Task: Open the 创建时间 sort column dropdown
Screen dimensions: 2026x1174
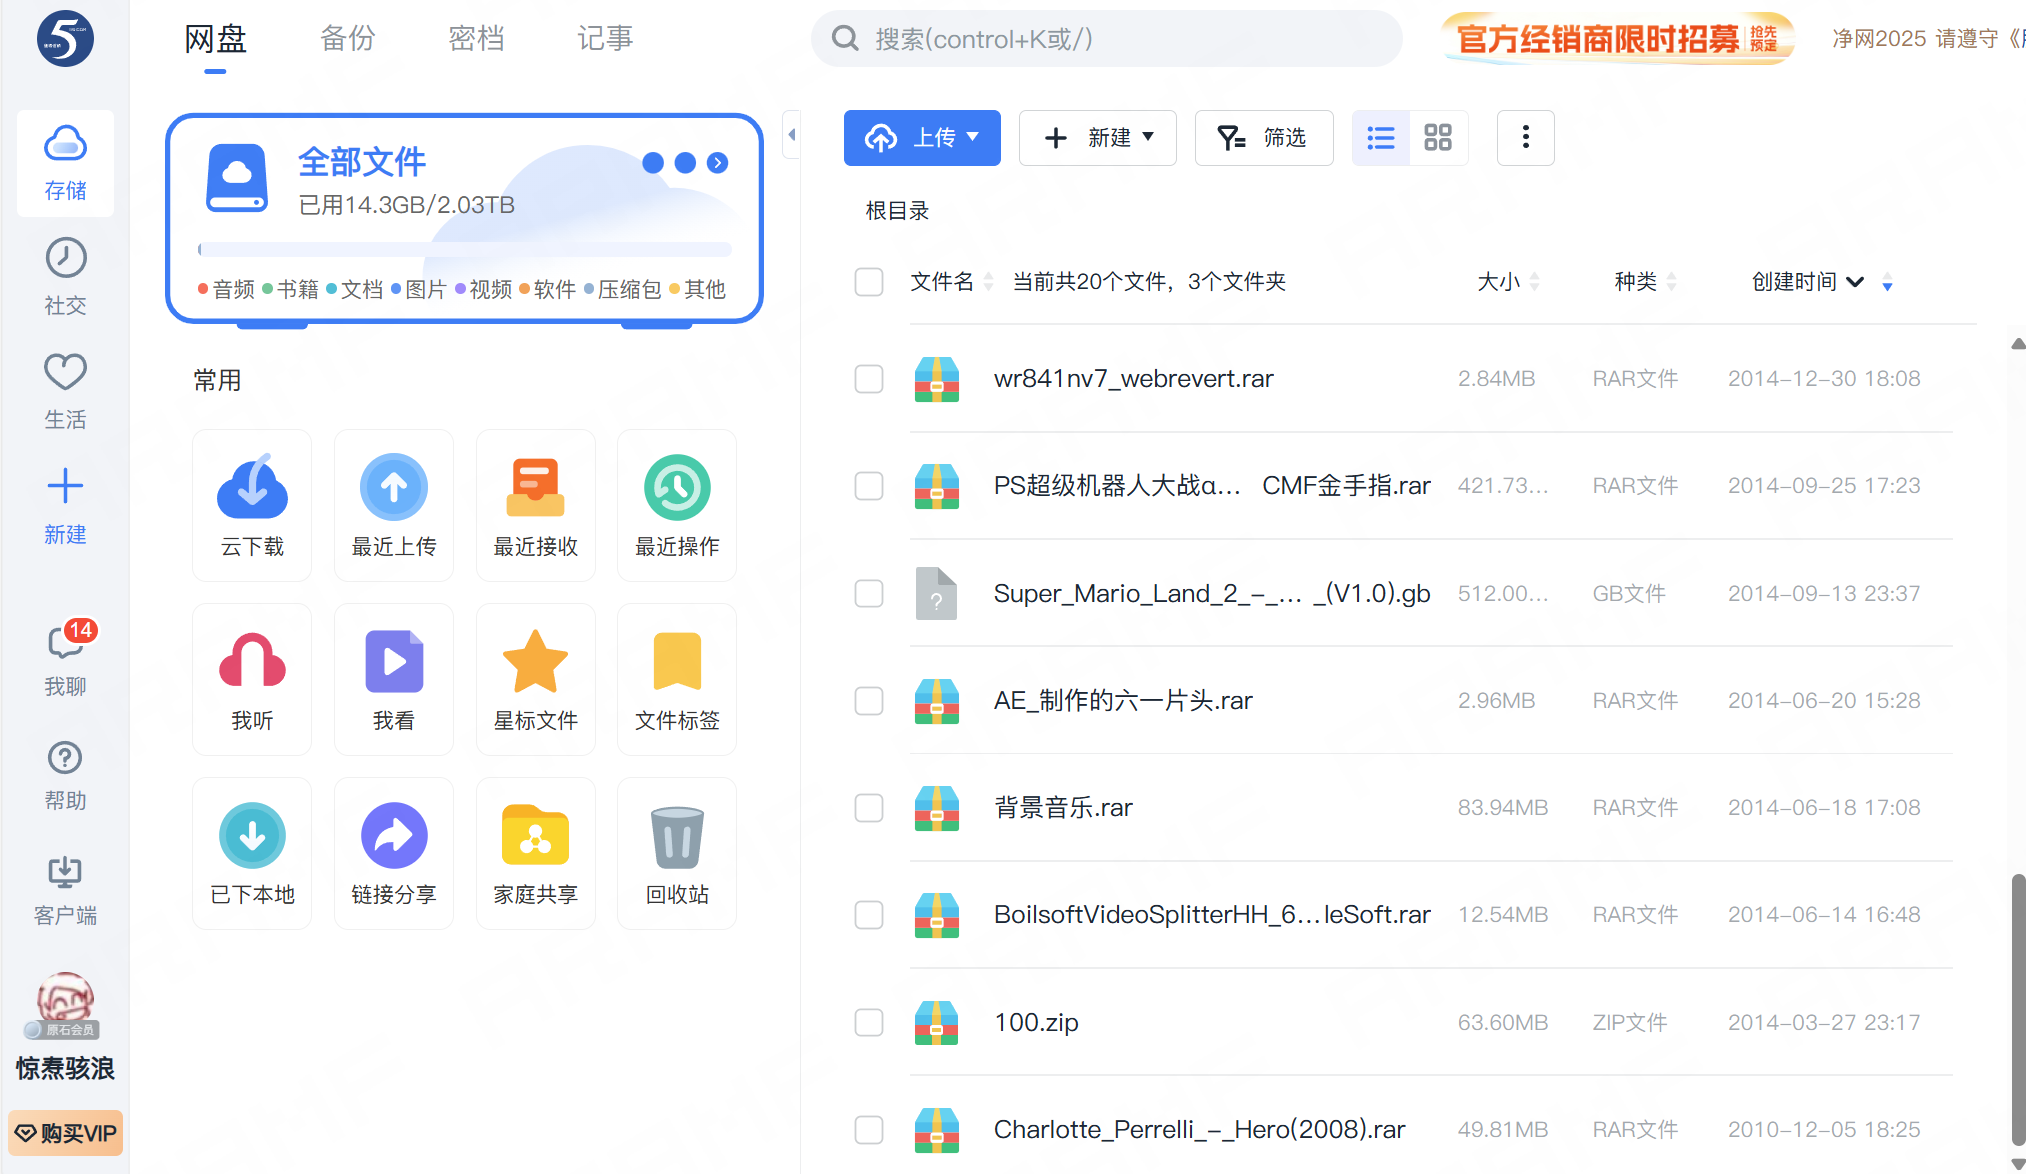Action: (x=1855, y=282)
